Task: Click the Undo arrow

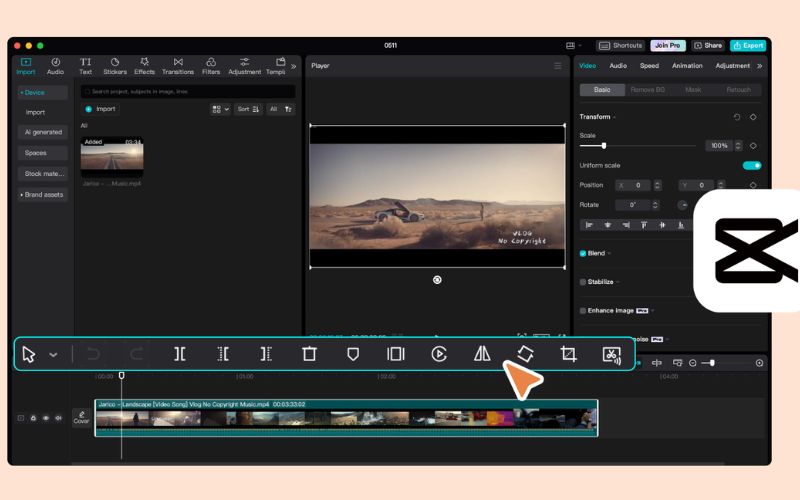Action: (x=93, y=354)
